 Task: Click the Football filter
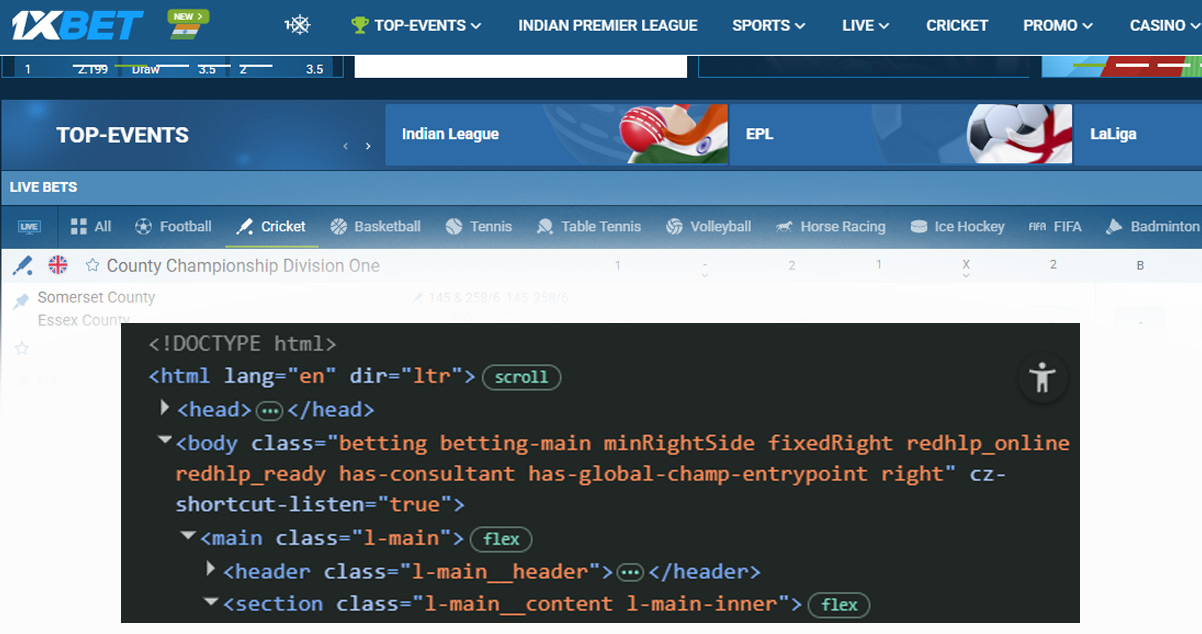coord(173,227)
